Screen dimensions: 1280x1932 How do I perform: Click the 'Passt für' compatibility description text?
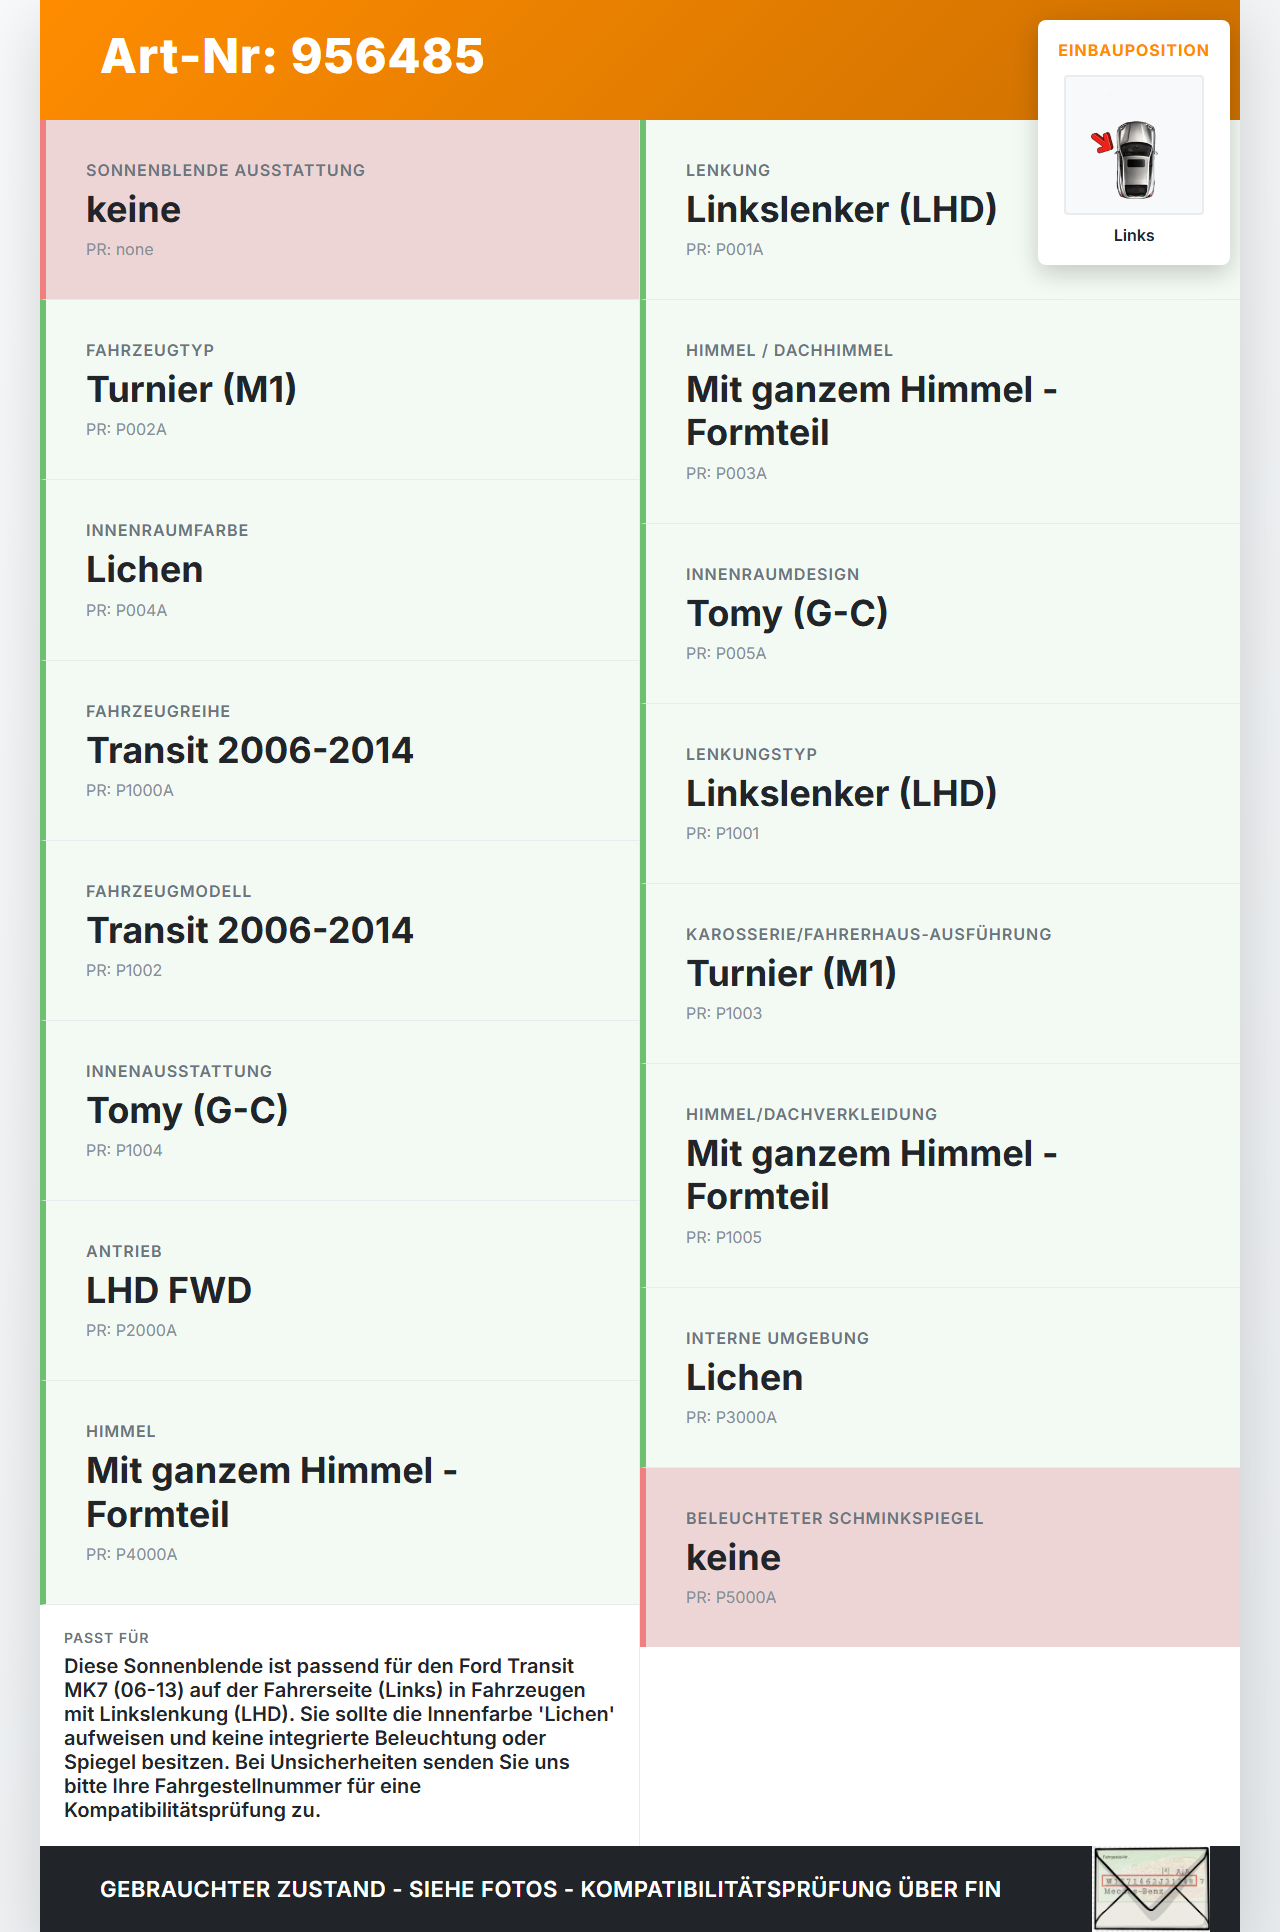338,1738
